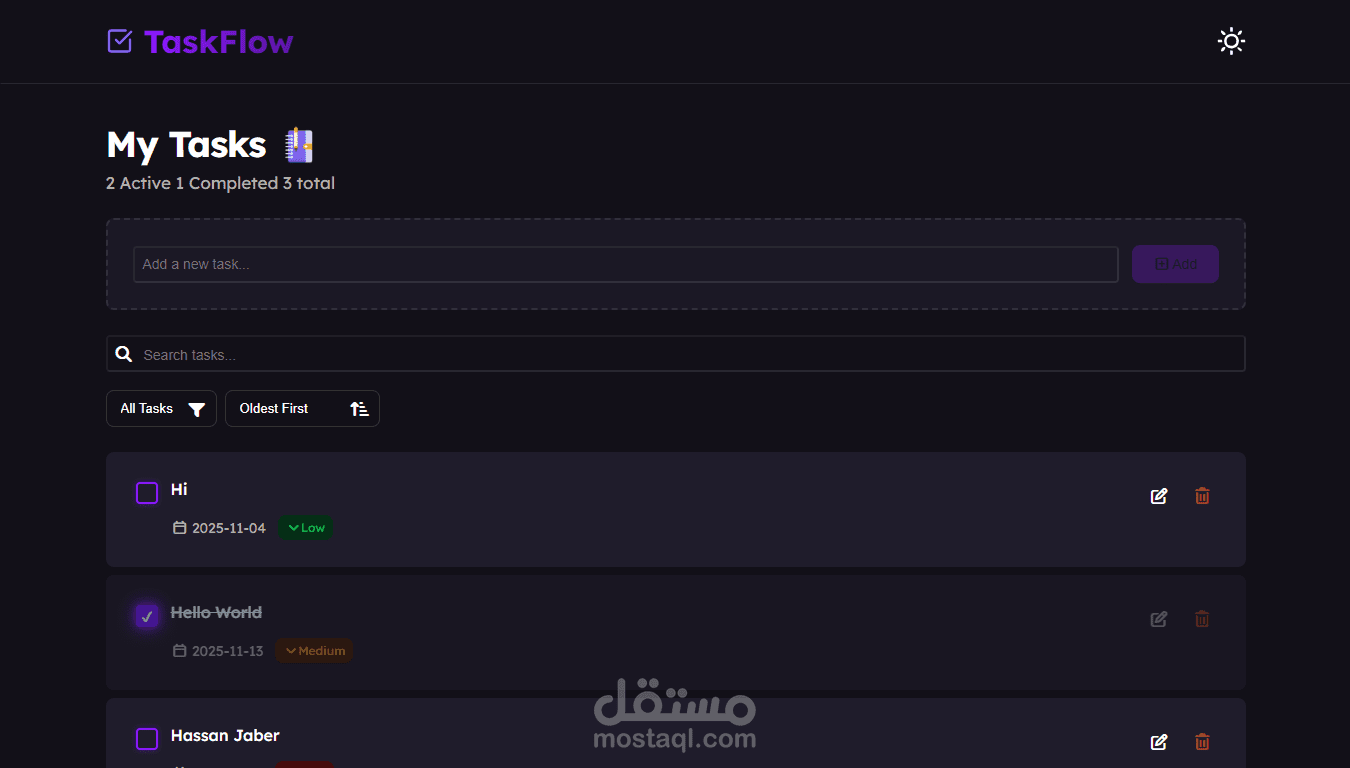This screenshot has width=1350, height=768.
Task: Toggle light mode with the sun icon
Action: 1231,41
